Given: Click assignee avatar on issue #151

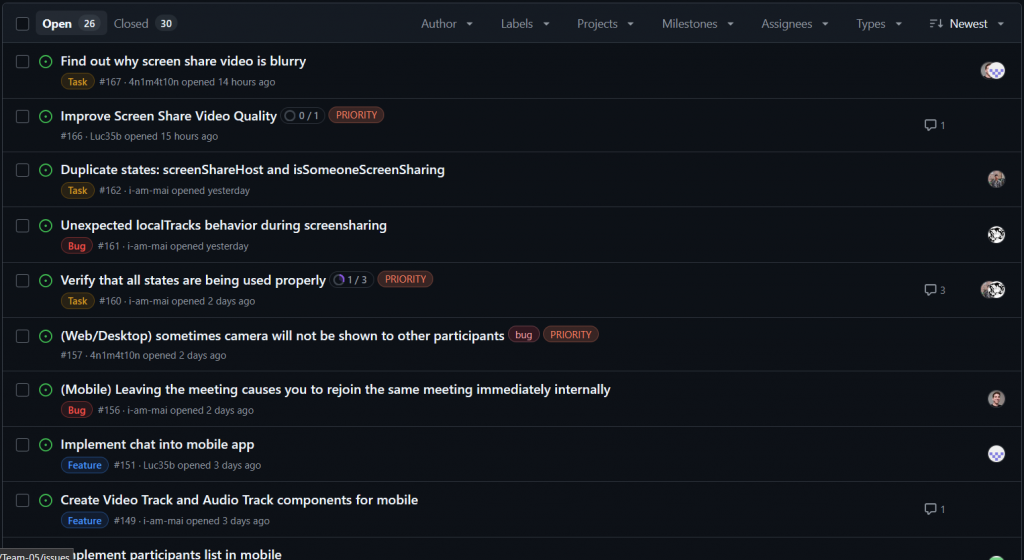Looking at the screenshot, I should (x=996, y=454).
